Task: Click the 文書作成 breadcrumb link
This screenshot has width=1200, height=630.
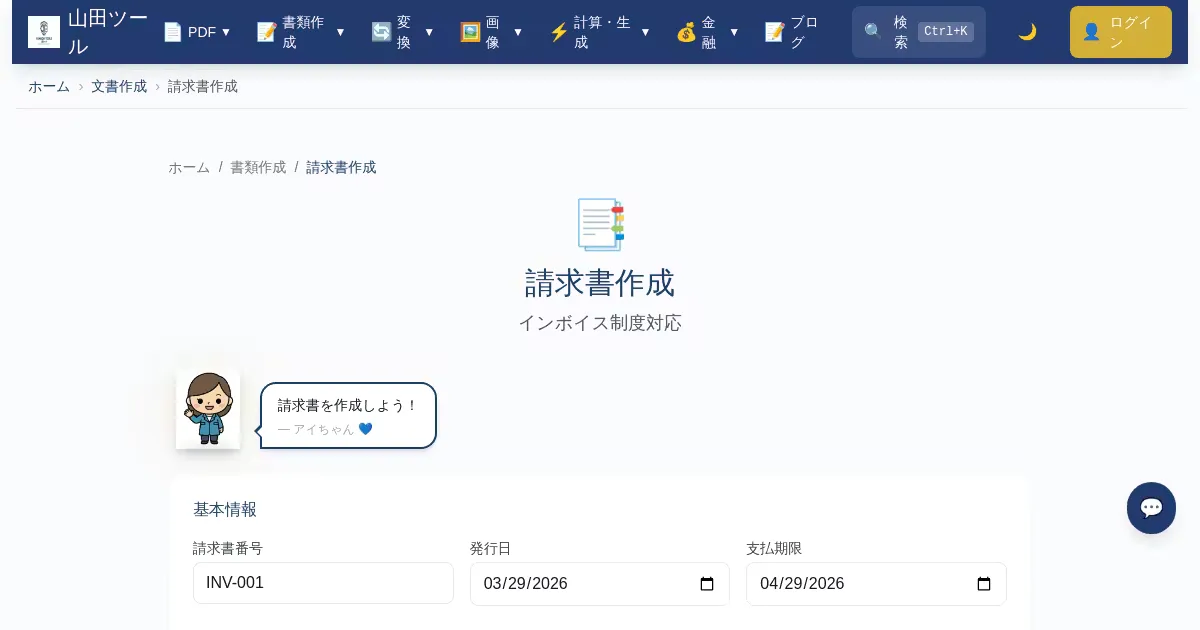Action: (119, 86)
